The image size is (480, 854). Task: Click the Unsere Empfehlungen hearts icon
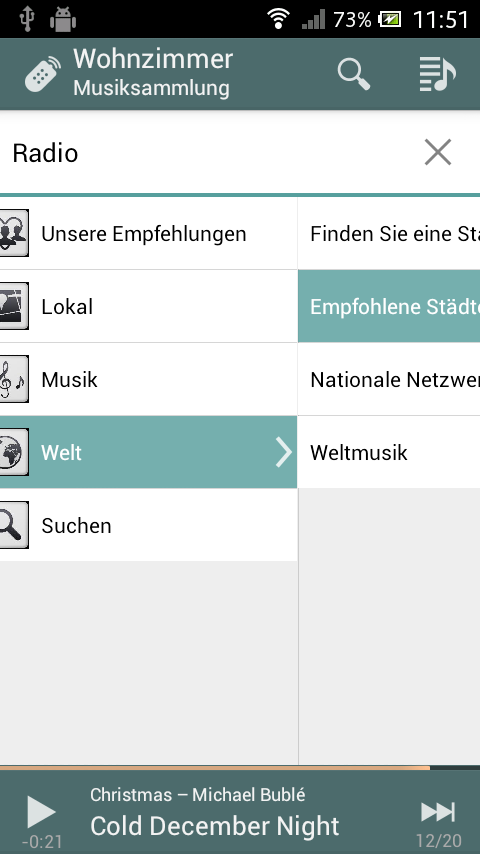click(x=13, y=233)
